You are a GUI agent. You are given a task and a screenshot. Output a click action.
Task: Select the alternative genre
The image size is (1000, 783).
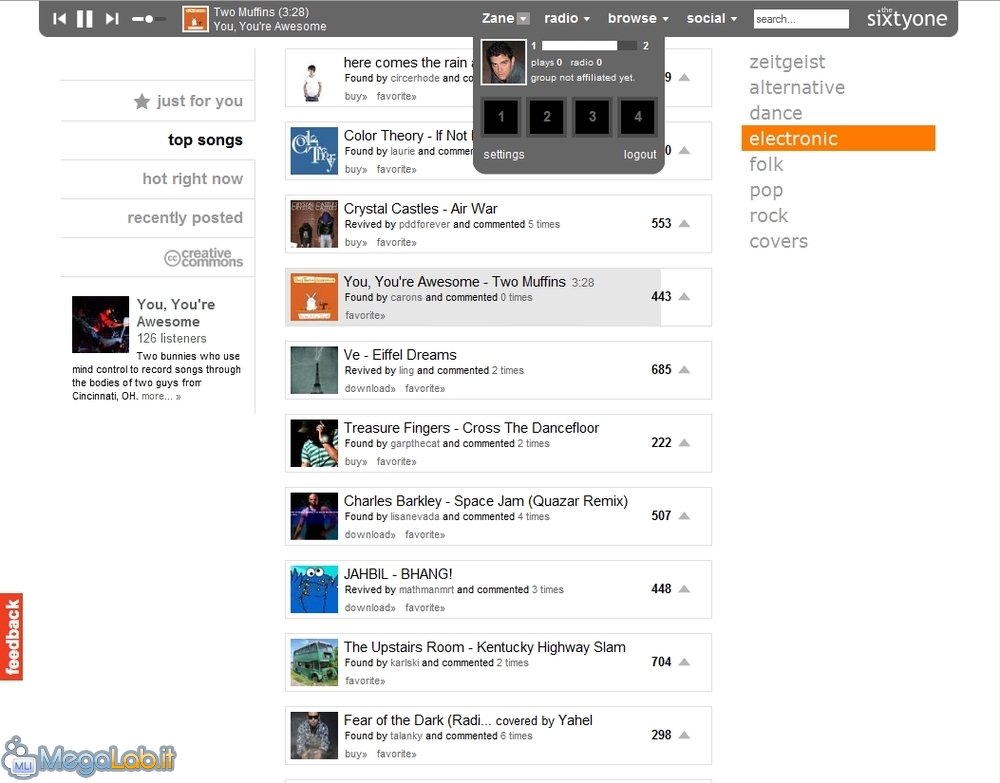797,87
